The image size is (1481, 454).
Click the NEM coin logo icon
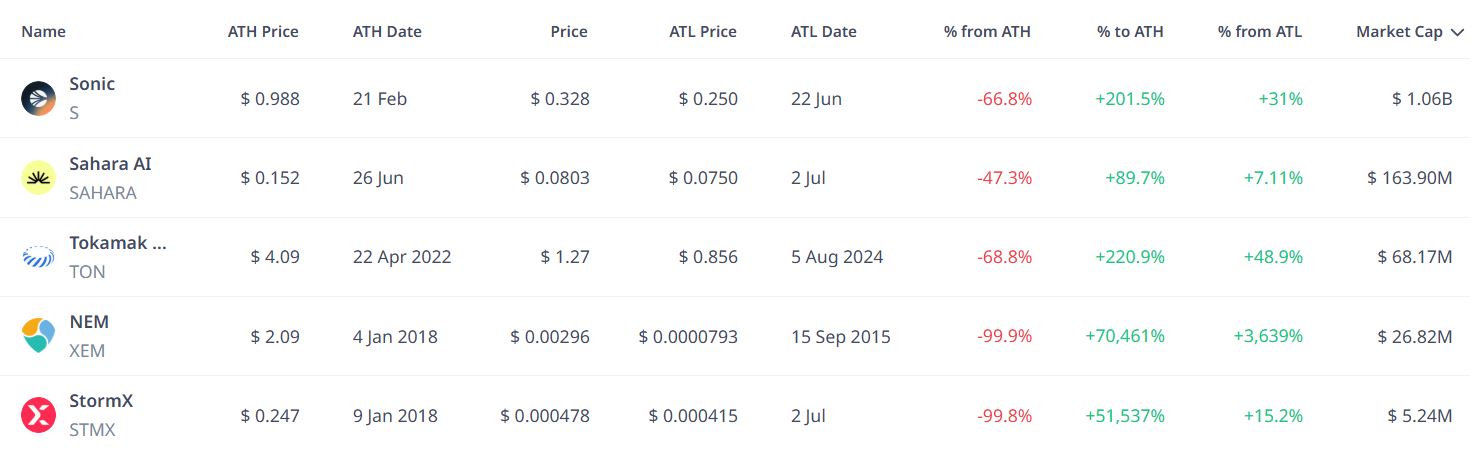pos(38,336)
